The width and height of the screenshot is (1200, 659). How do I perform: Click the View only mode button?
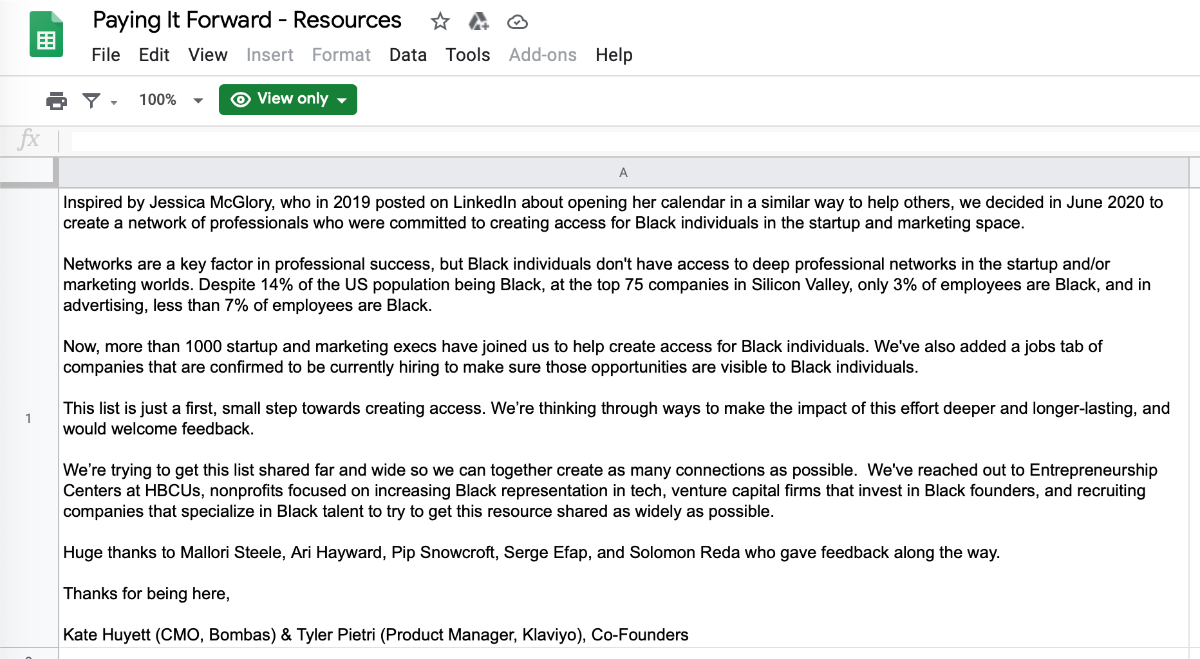(288, 99)
